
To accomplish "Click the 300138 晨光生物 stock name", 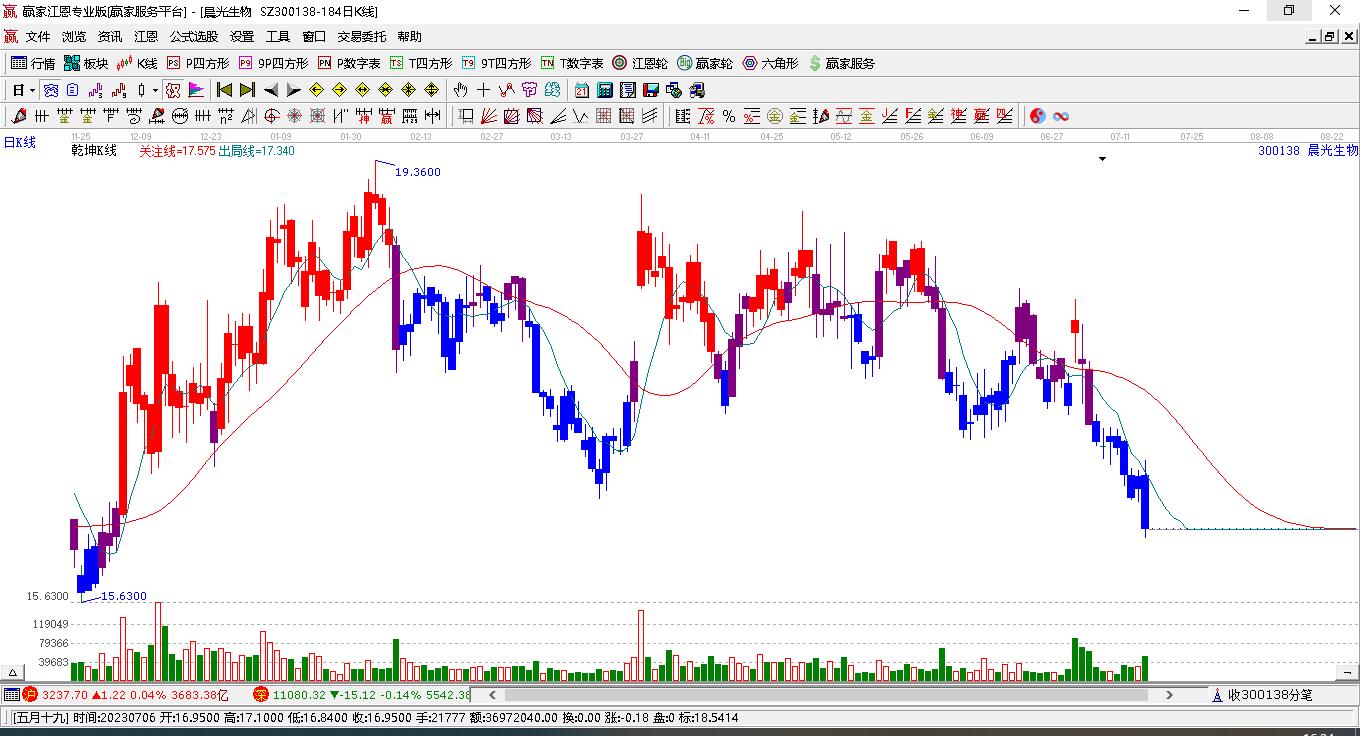I will click(x=1308, y=151).
